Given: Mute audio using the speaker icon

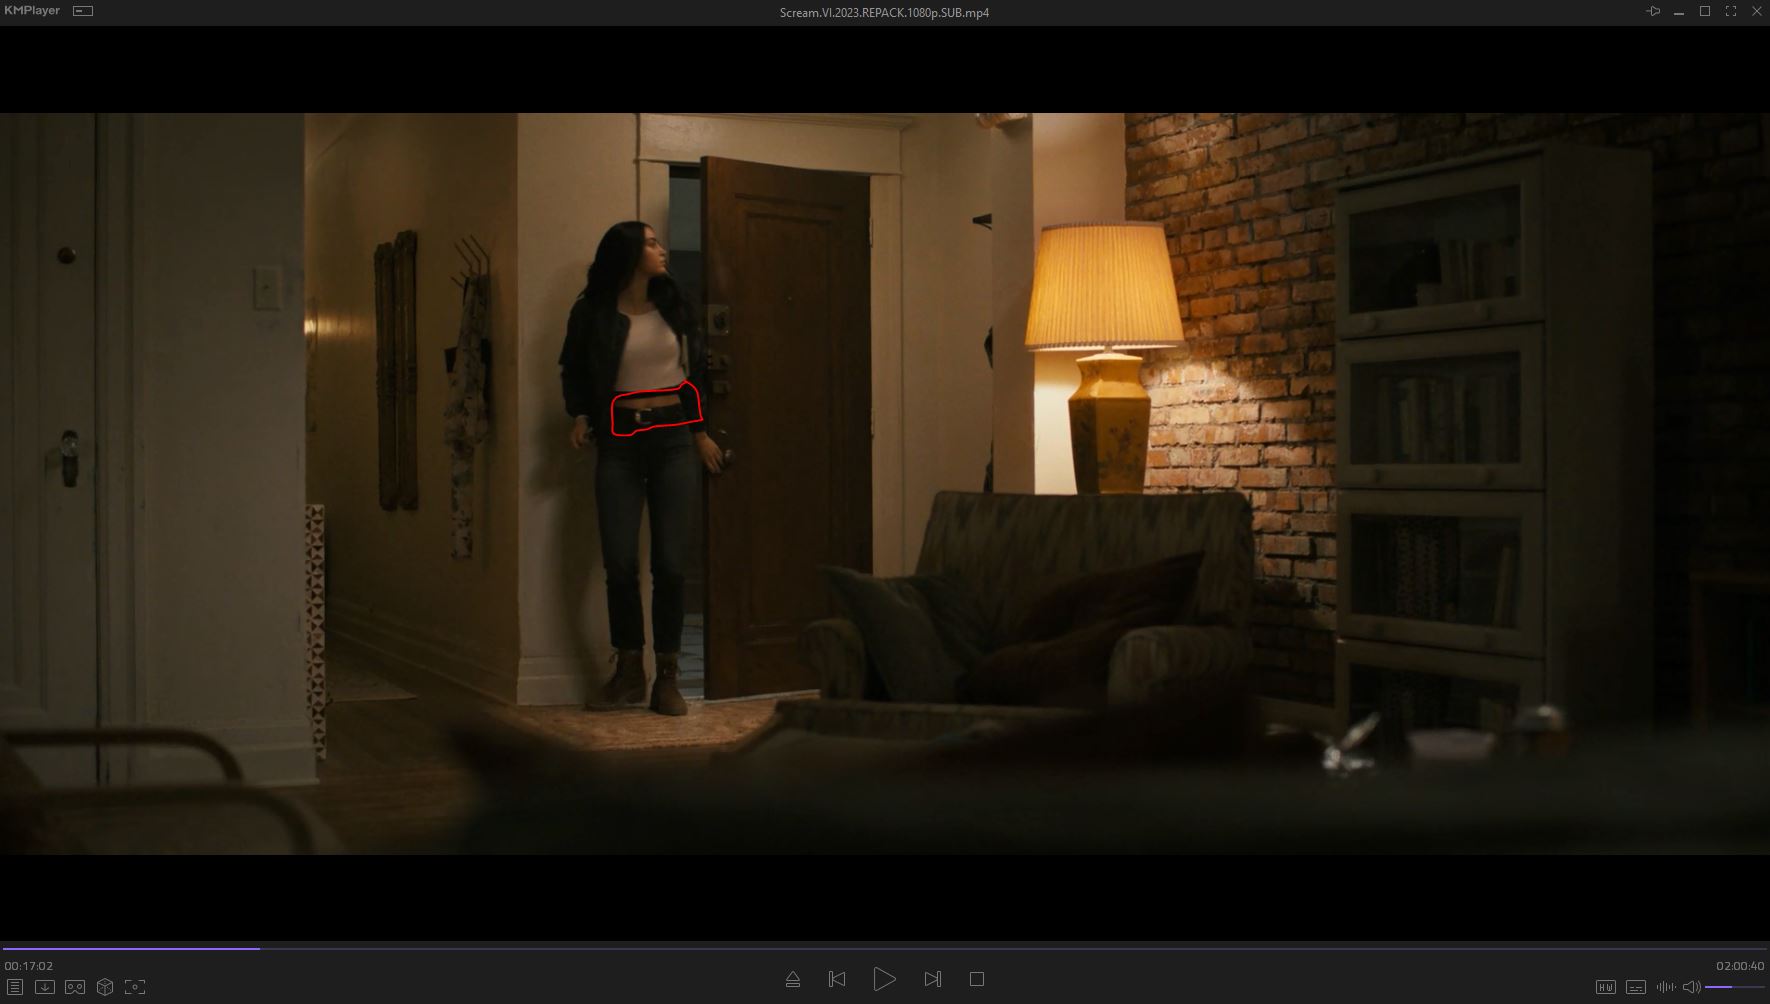Looking at the screenshot, I should click(1691, 987).
